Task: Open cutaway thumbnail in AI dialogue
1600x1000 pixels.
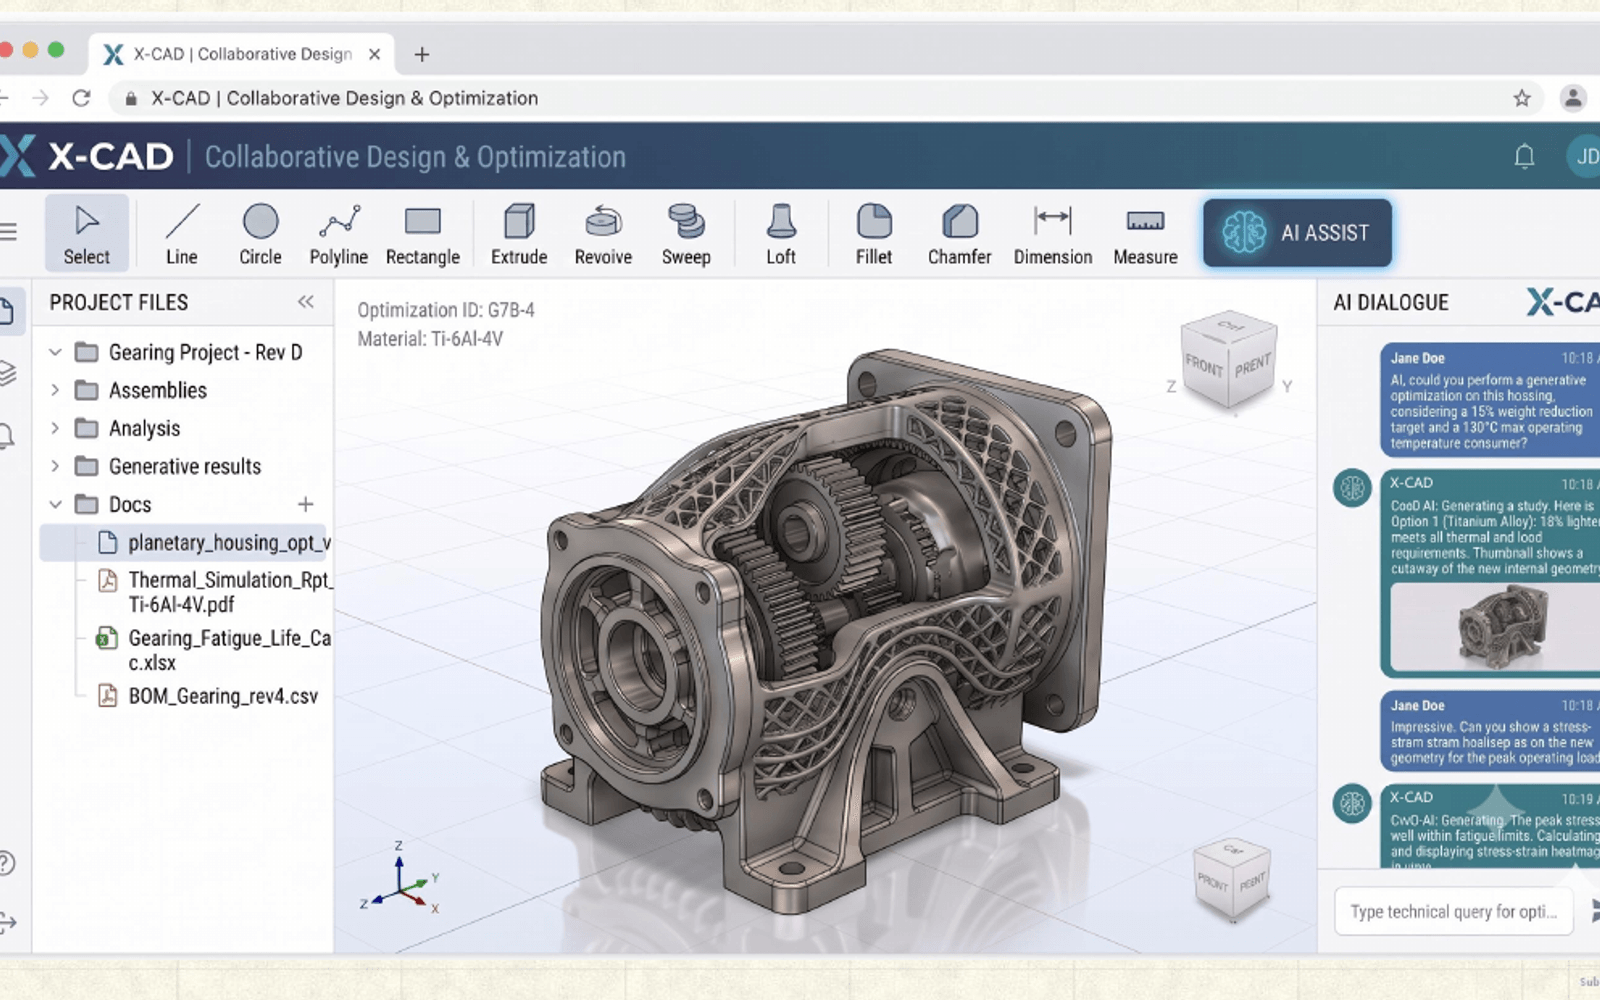Action: tap(1495, 626)
